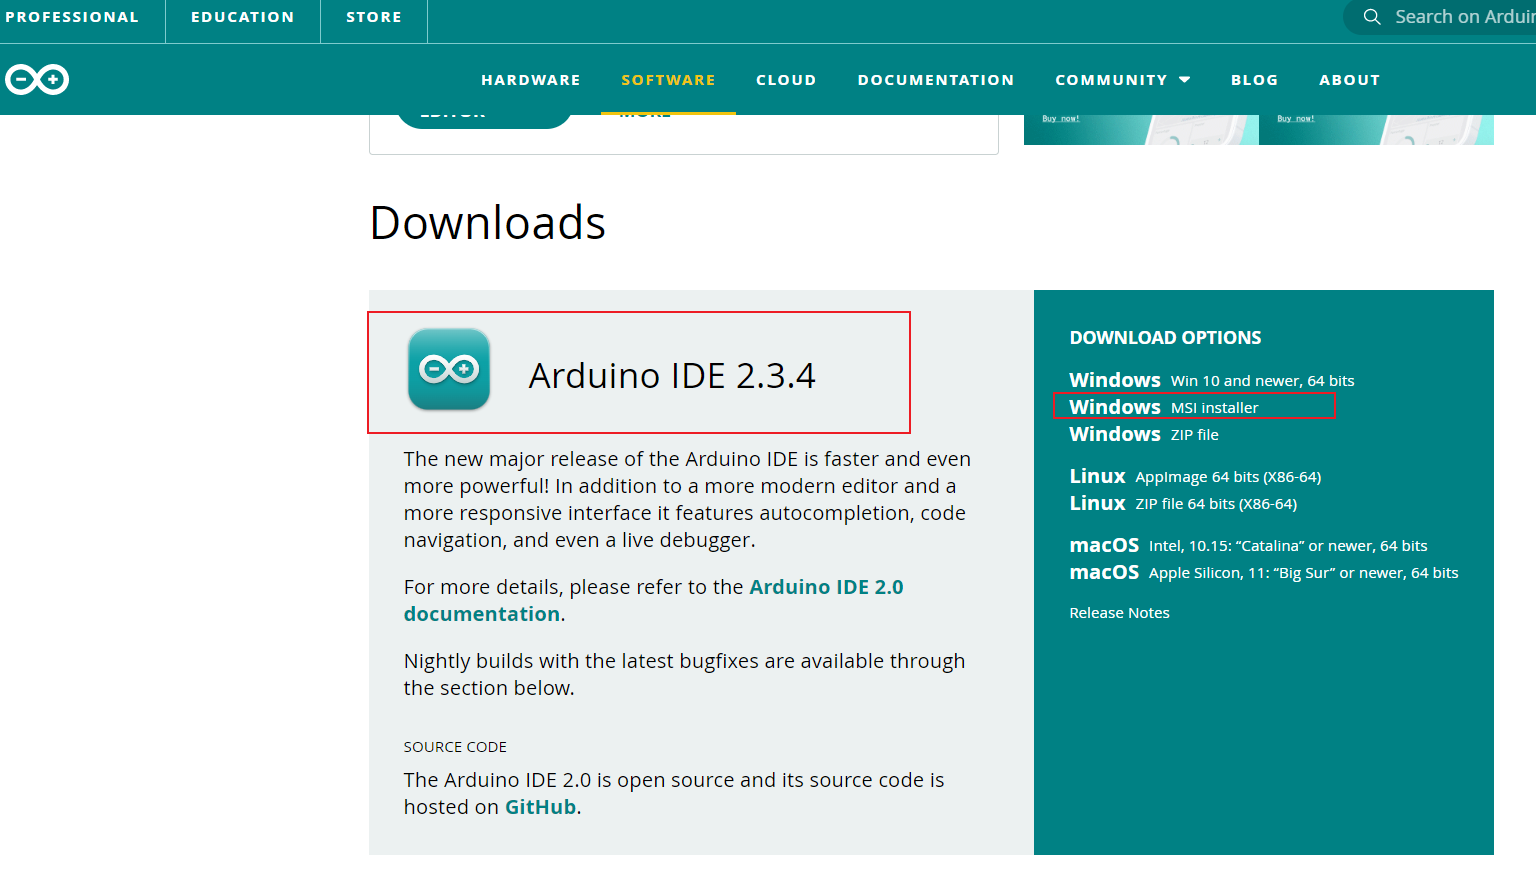1536x875 pixels.
Task: Download Linux AppImage 64 bits
Action: tap(1195, 476)
